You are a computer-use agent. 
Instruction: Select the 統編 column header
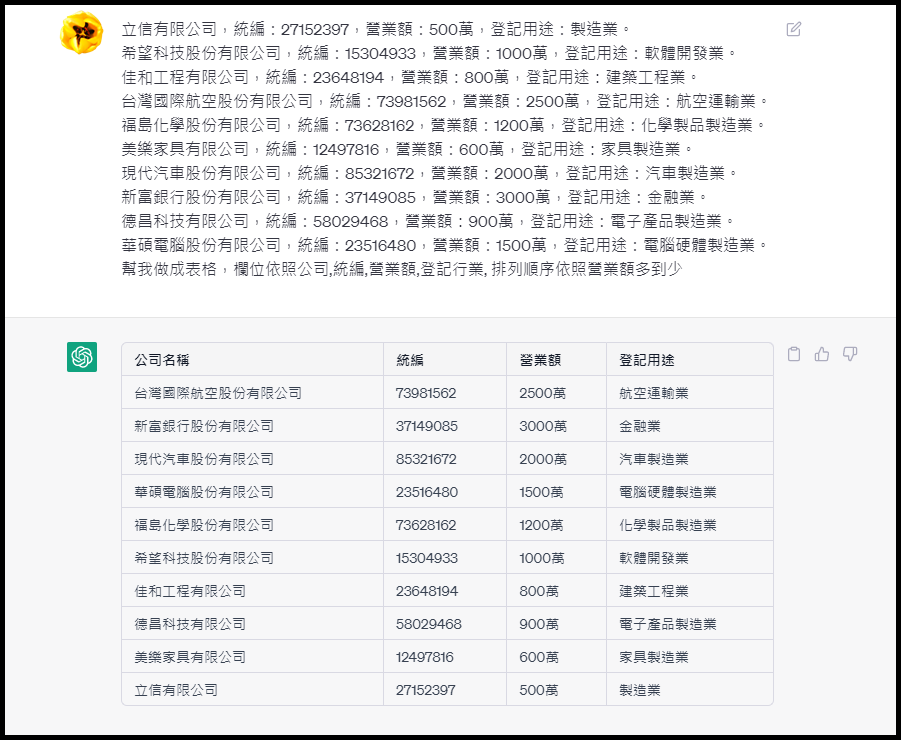(445, 360)
